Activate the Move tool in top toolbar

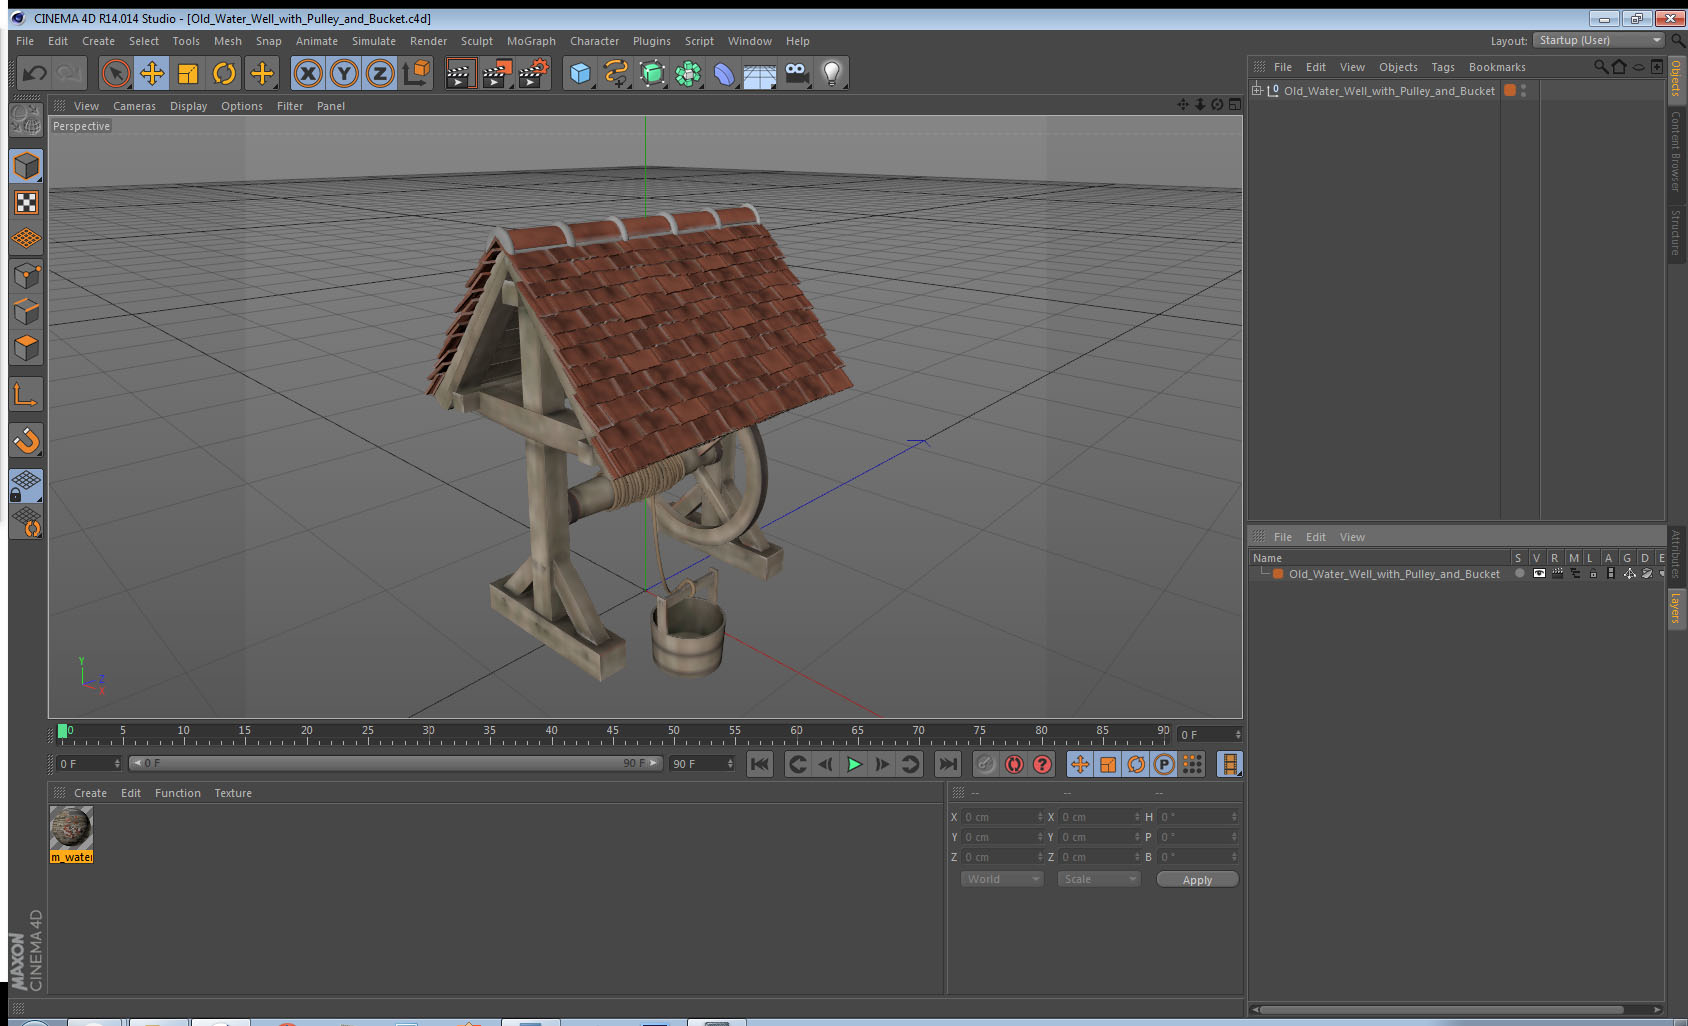pyautogui.click(x=152, y=73)
